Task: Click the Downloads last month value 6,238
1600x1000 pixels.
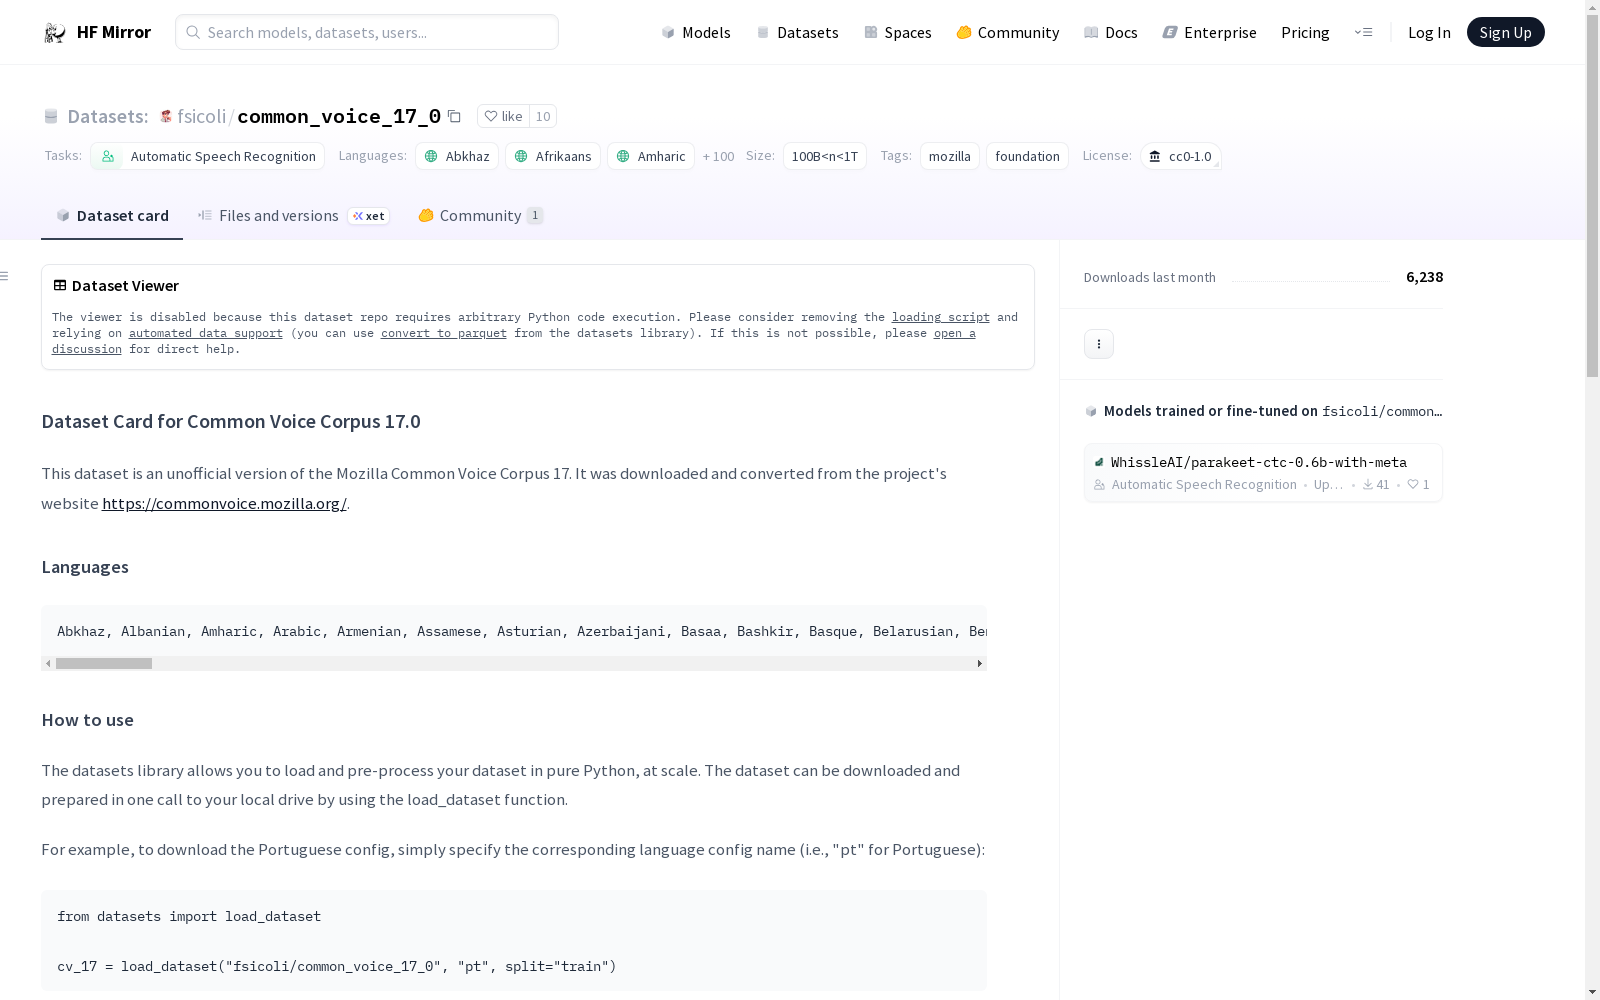Action: (1424, 277)
